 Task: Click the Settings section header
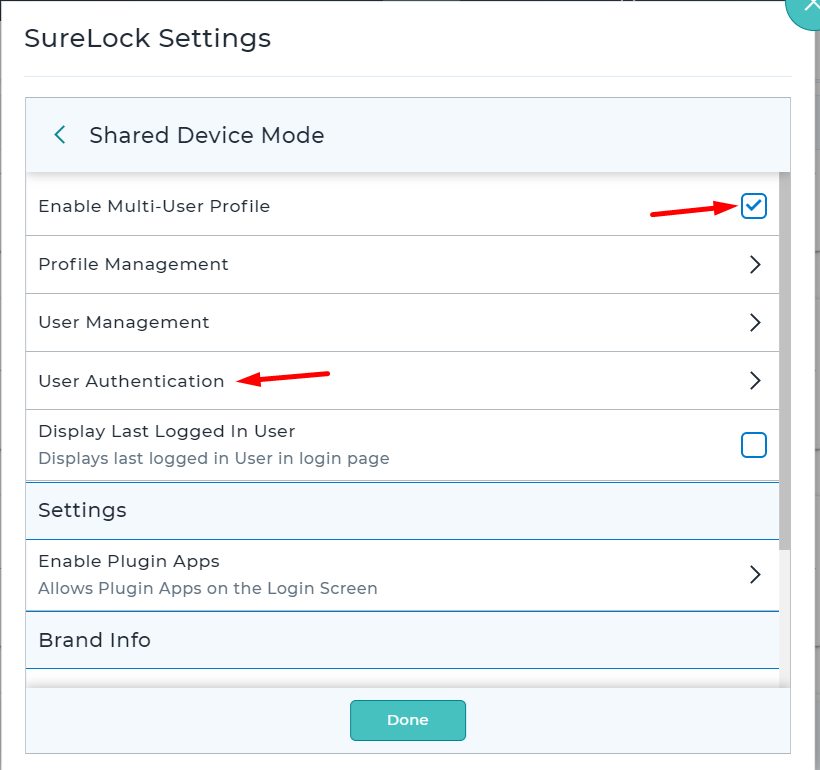(x=402, y=511)
